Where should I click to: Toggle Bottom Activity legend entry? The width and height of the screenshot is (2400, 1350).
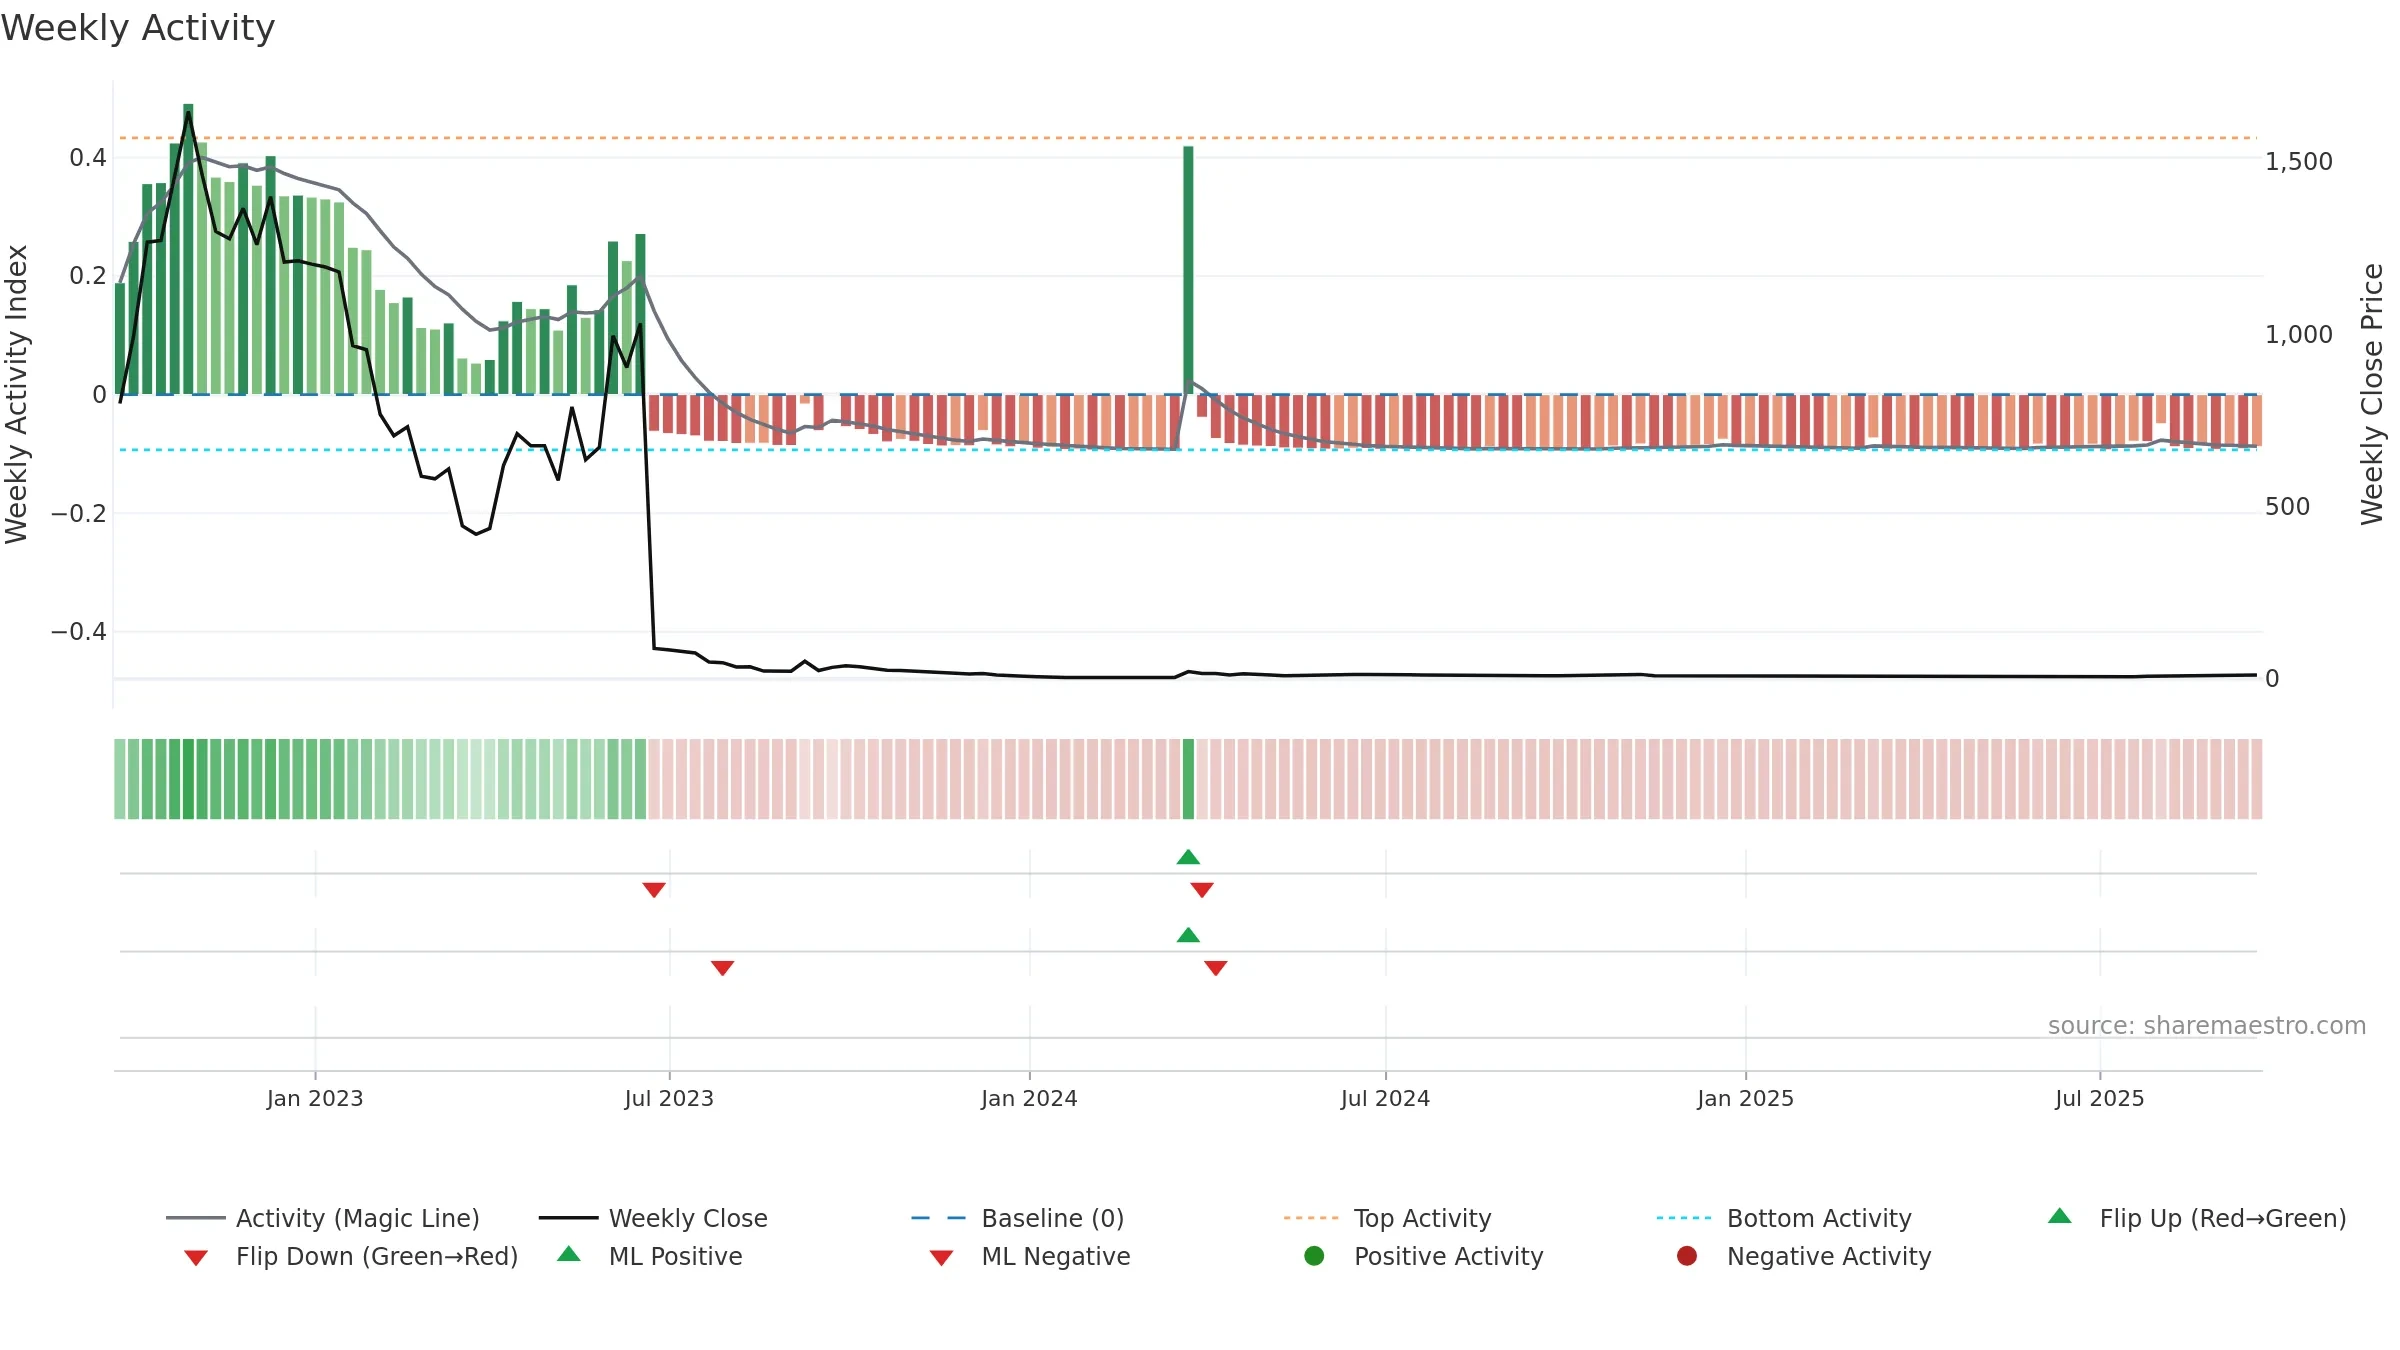tap(1784, 1218)
